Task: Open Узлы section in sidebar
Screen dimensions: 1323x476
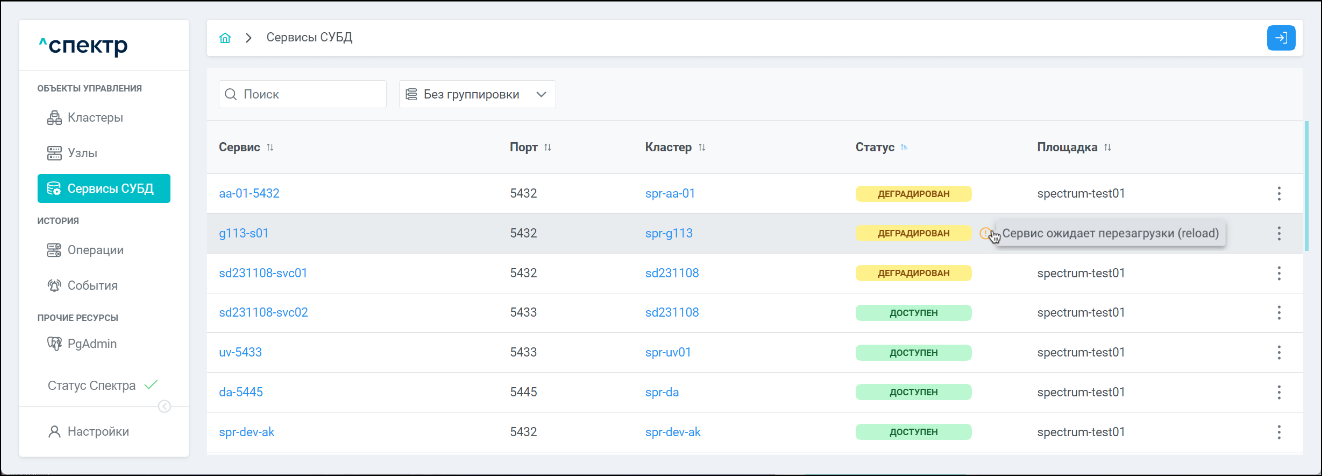Action: click(82, 153)
